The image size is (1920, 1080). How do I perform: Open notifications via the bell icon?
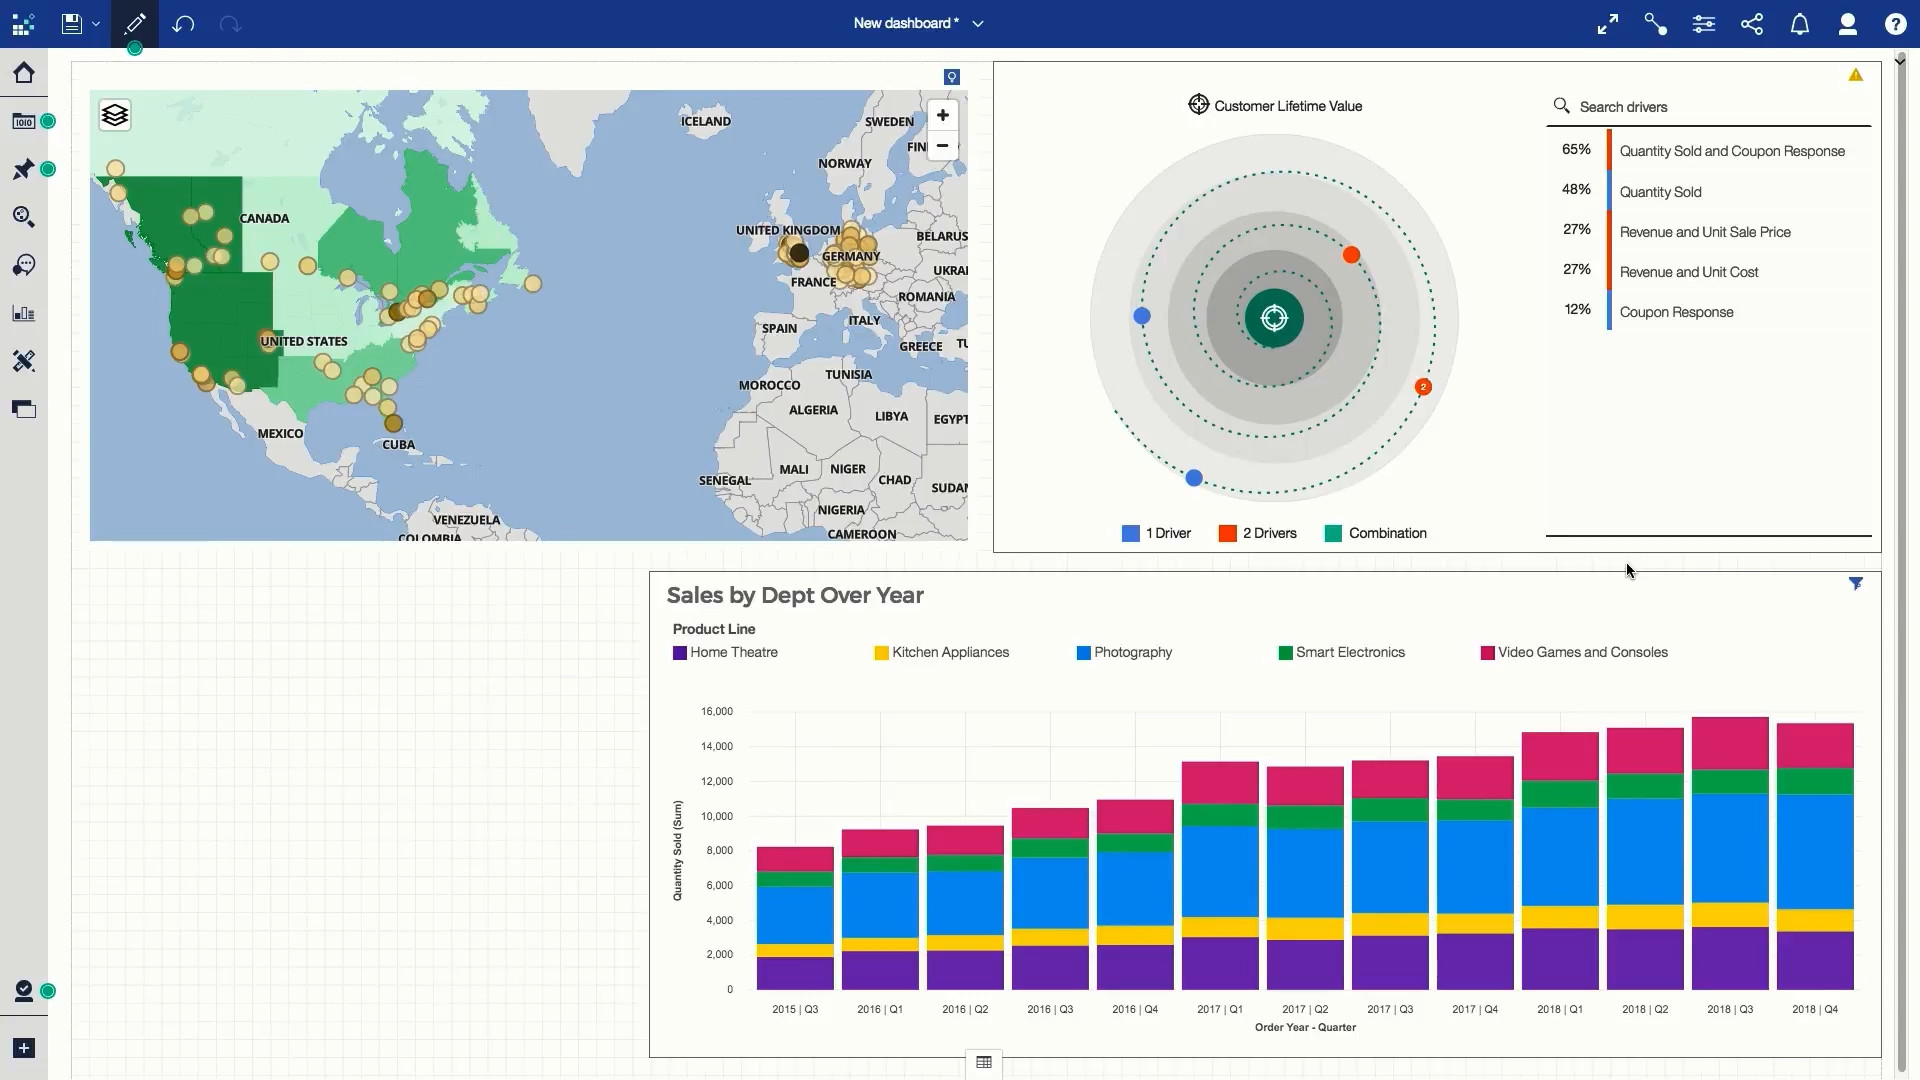1799,23
